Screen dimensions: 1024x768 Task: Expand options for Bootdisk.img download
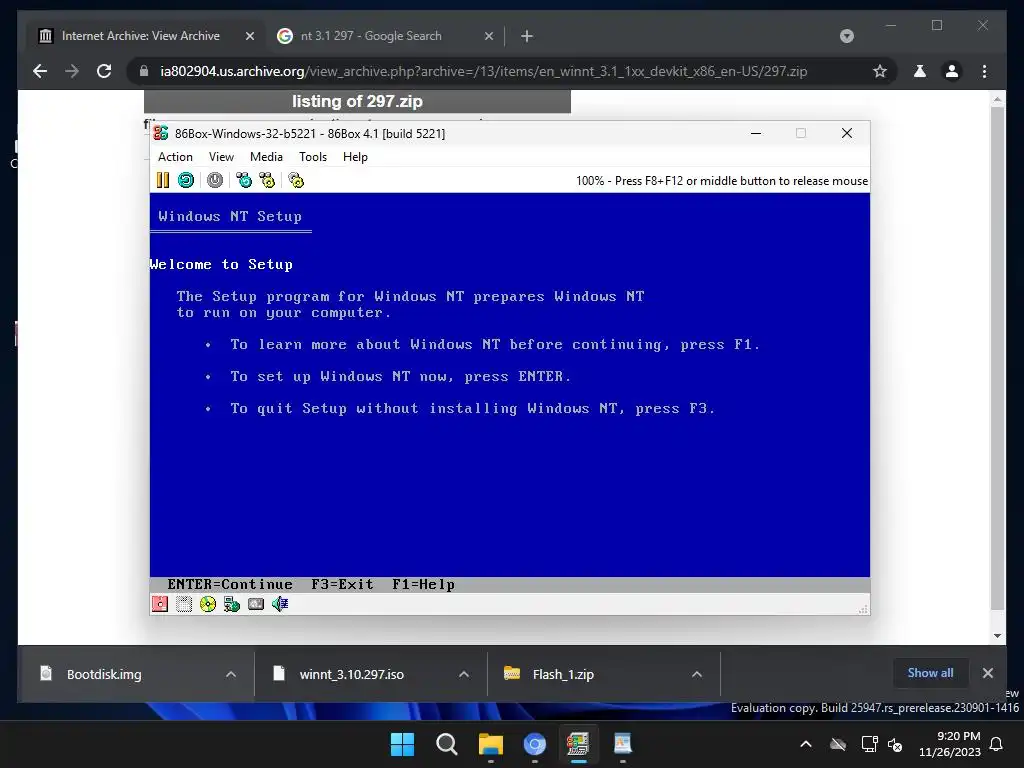(x=231, y=674)
